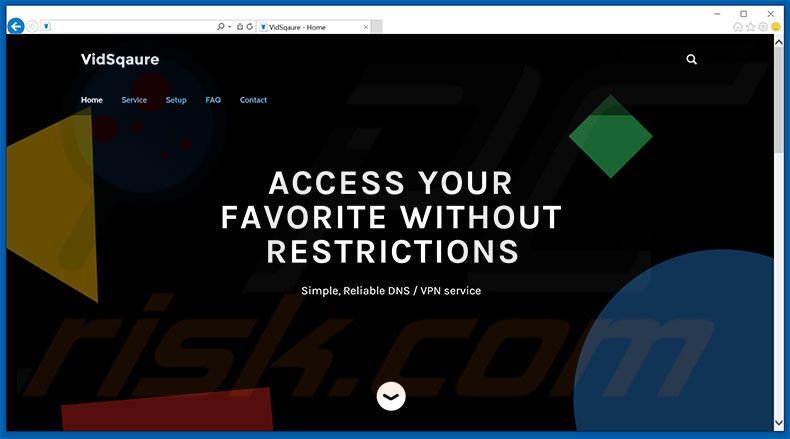
Task: Click the security lock icon in address bar
Action: (240, 27)
